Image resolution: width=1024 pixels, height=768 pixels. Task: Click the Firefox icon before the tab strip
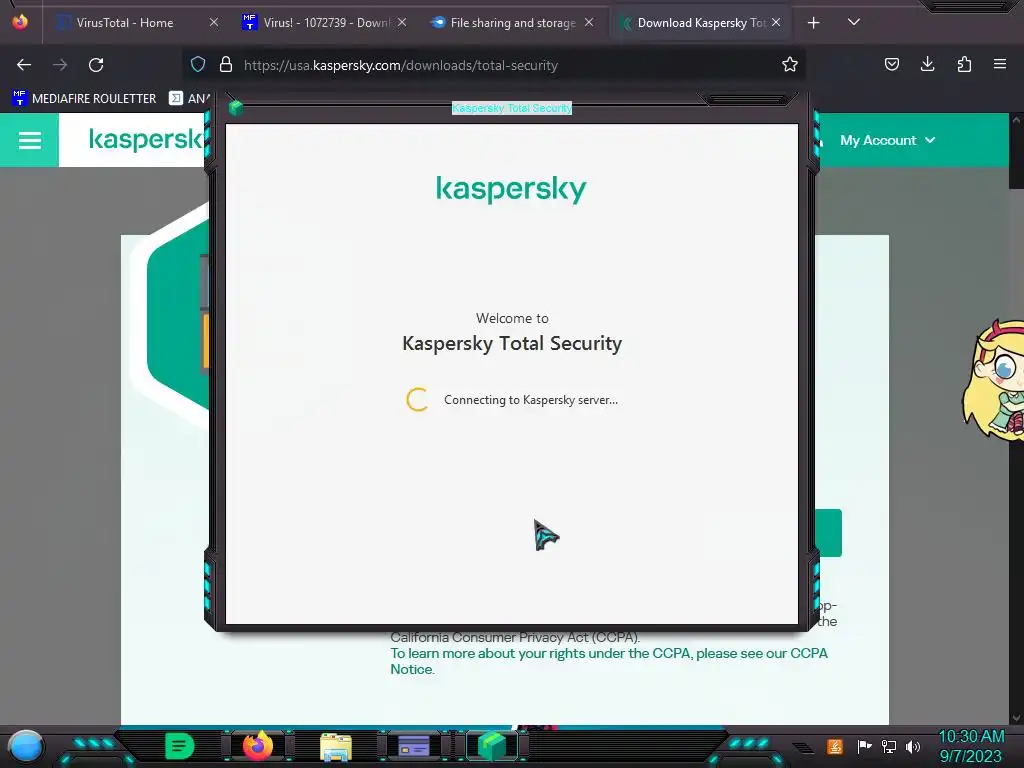[x=20, y=22]
